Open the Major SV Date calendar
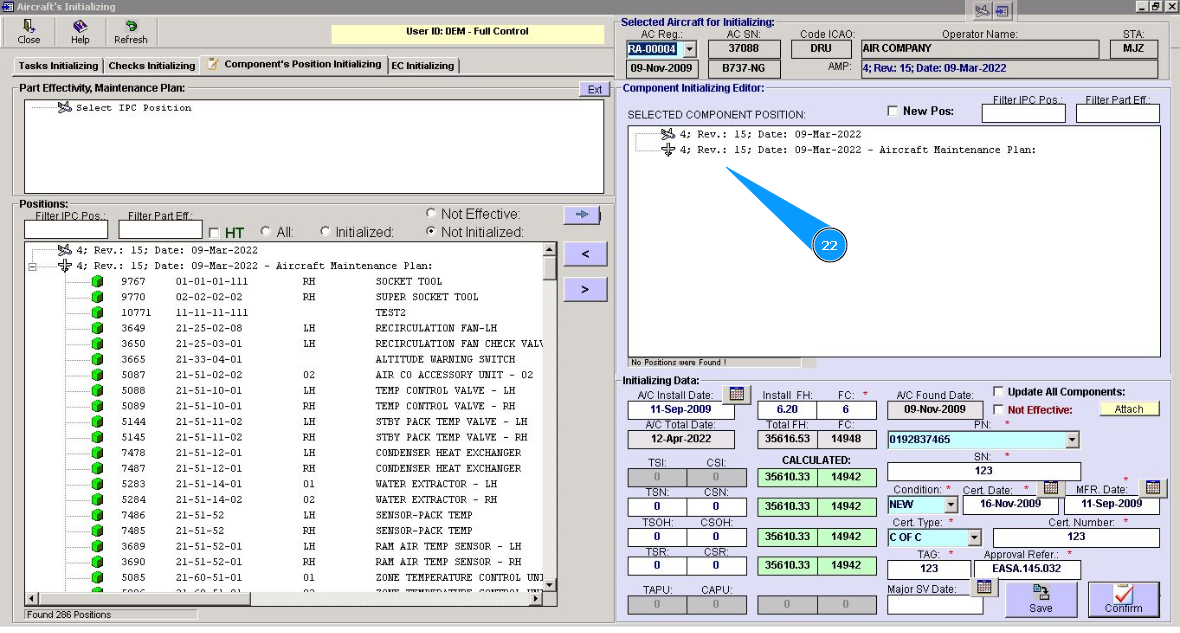Image resolution: width=1180 pixels, height=633 pixels. coord(983,587)
